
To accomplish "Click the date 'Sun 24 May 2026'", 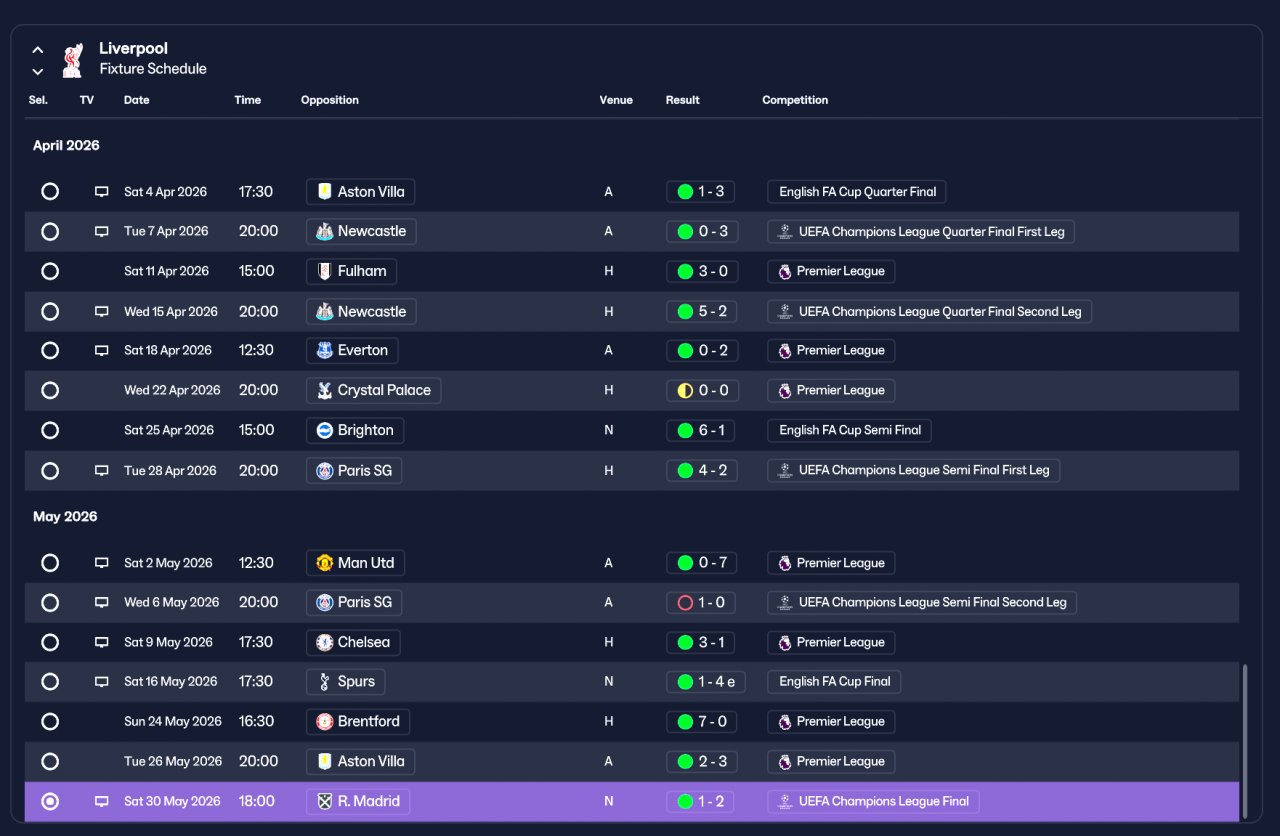I will click(173, 721).
